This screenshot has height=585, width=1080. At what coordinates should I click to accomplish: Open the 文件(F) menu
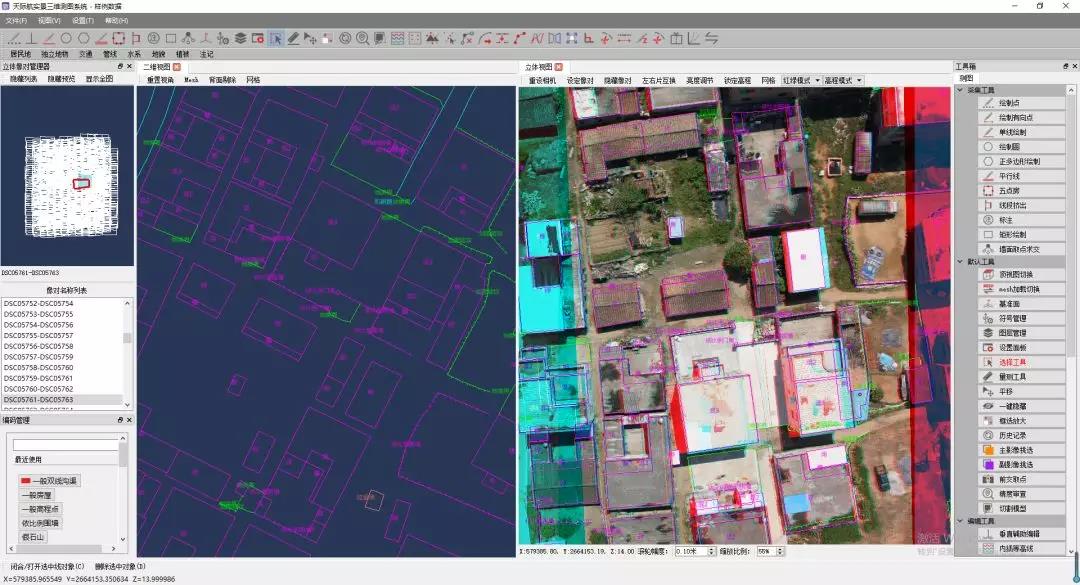15,20
